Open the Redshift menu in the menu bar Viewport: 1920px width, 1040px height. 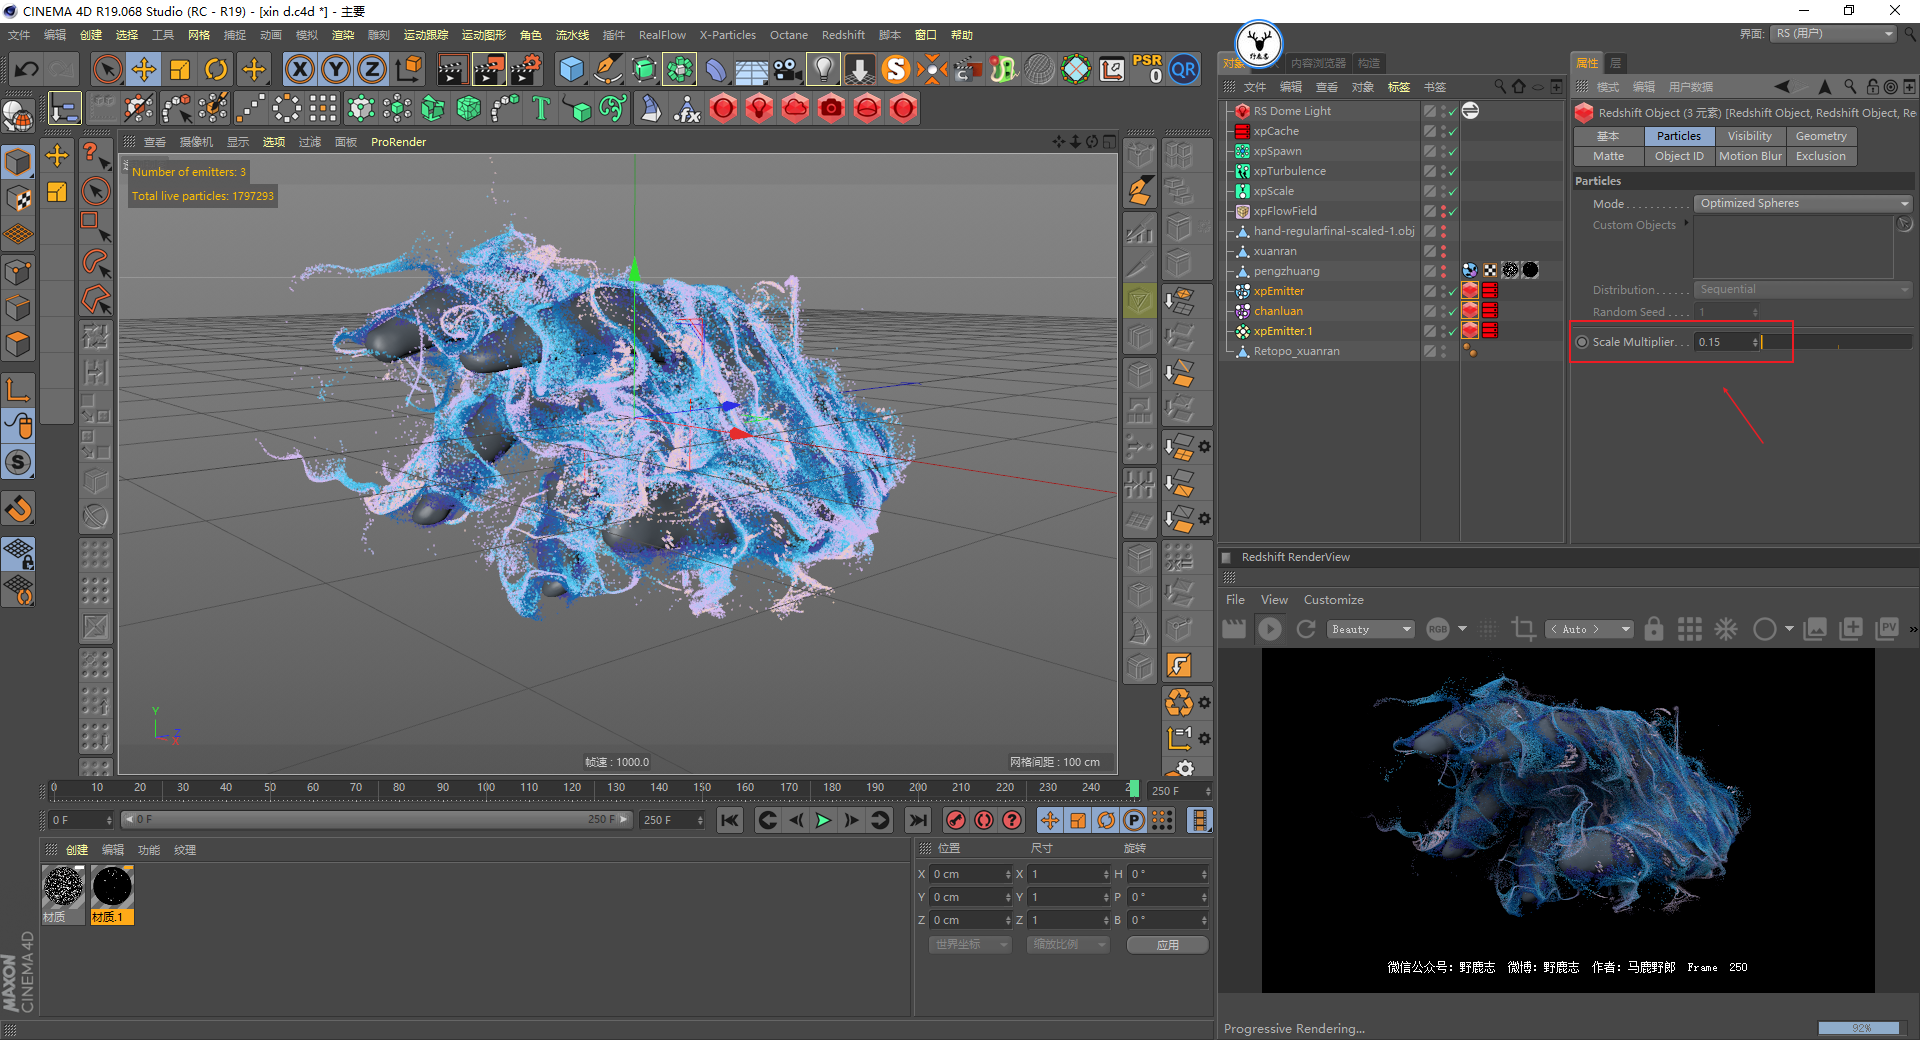(x=843, y=35)
